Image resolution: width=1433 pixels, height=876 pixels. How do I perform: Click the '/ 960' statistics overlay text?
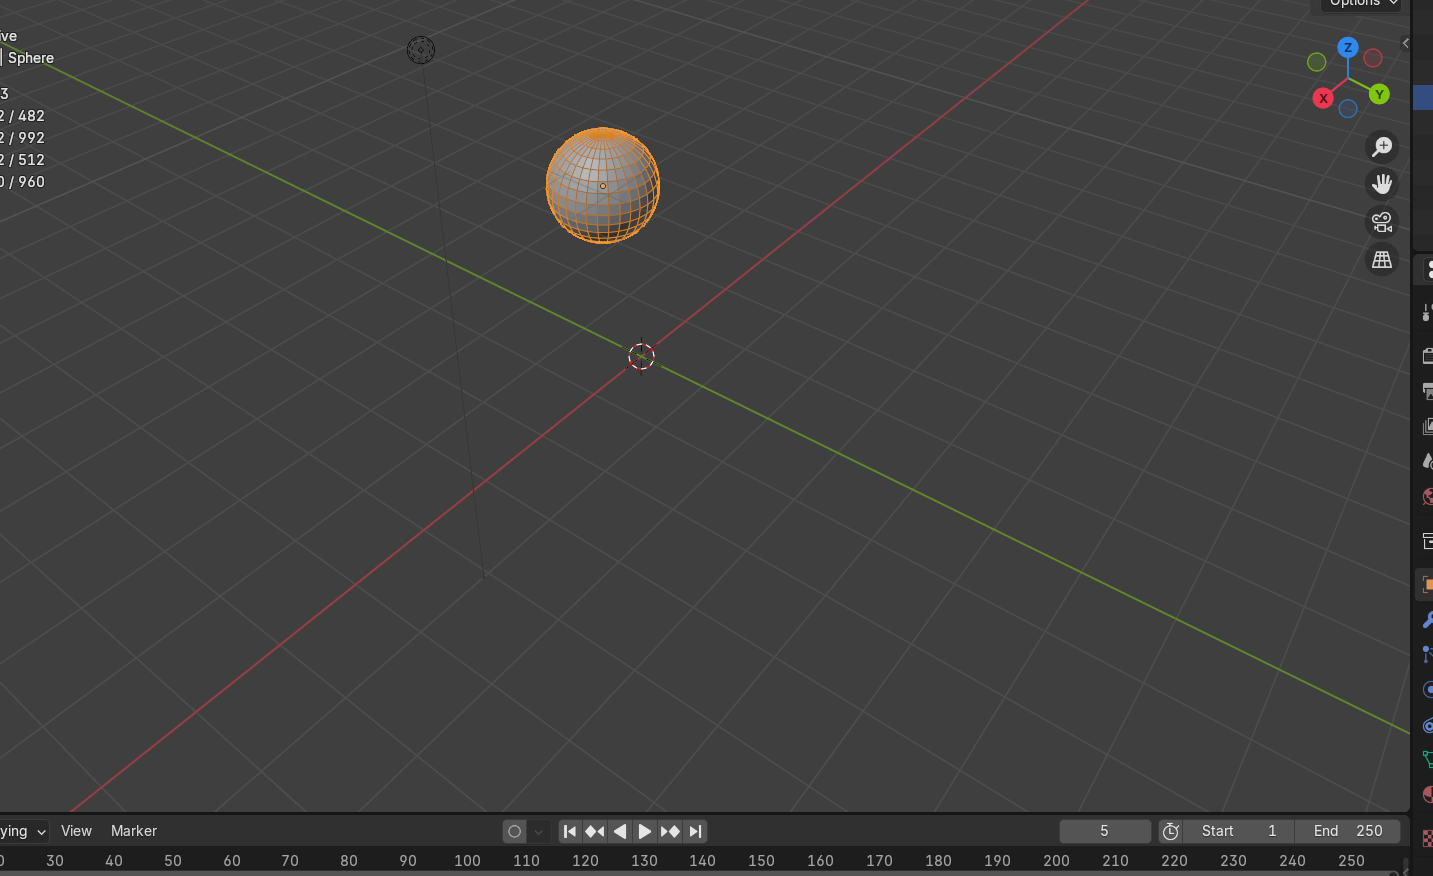[x=27, y=182]
